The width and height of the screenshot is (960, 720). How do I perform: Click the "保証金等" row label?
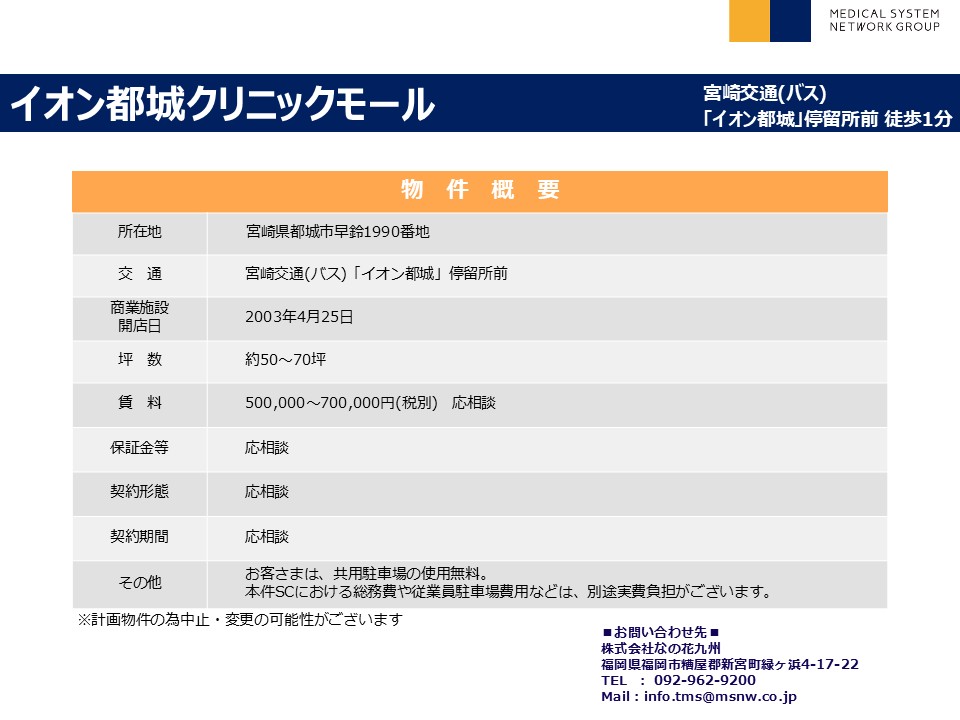140,448
